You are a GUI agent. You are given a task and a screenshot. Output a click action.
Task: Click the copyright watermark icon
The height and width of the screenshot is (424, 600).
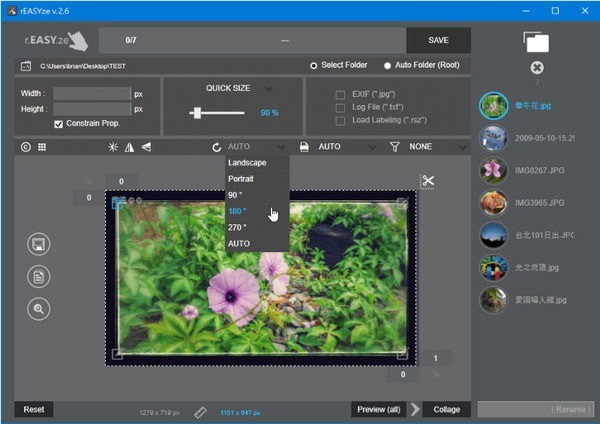click(x=25, y=147)
